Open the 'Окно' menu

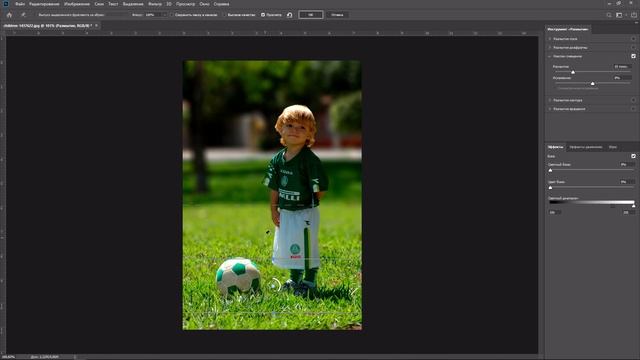point(204,4)
